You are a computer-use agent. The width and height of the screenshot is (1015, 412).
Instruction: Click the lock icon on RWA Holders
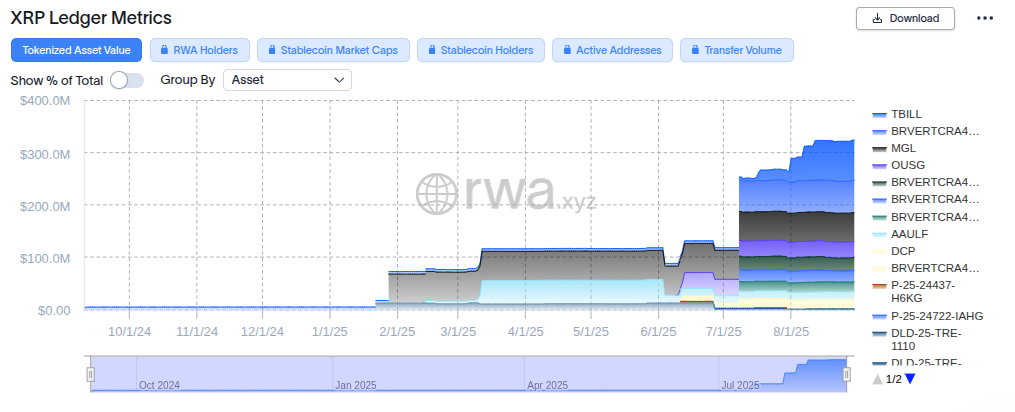[164, 50]
